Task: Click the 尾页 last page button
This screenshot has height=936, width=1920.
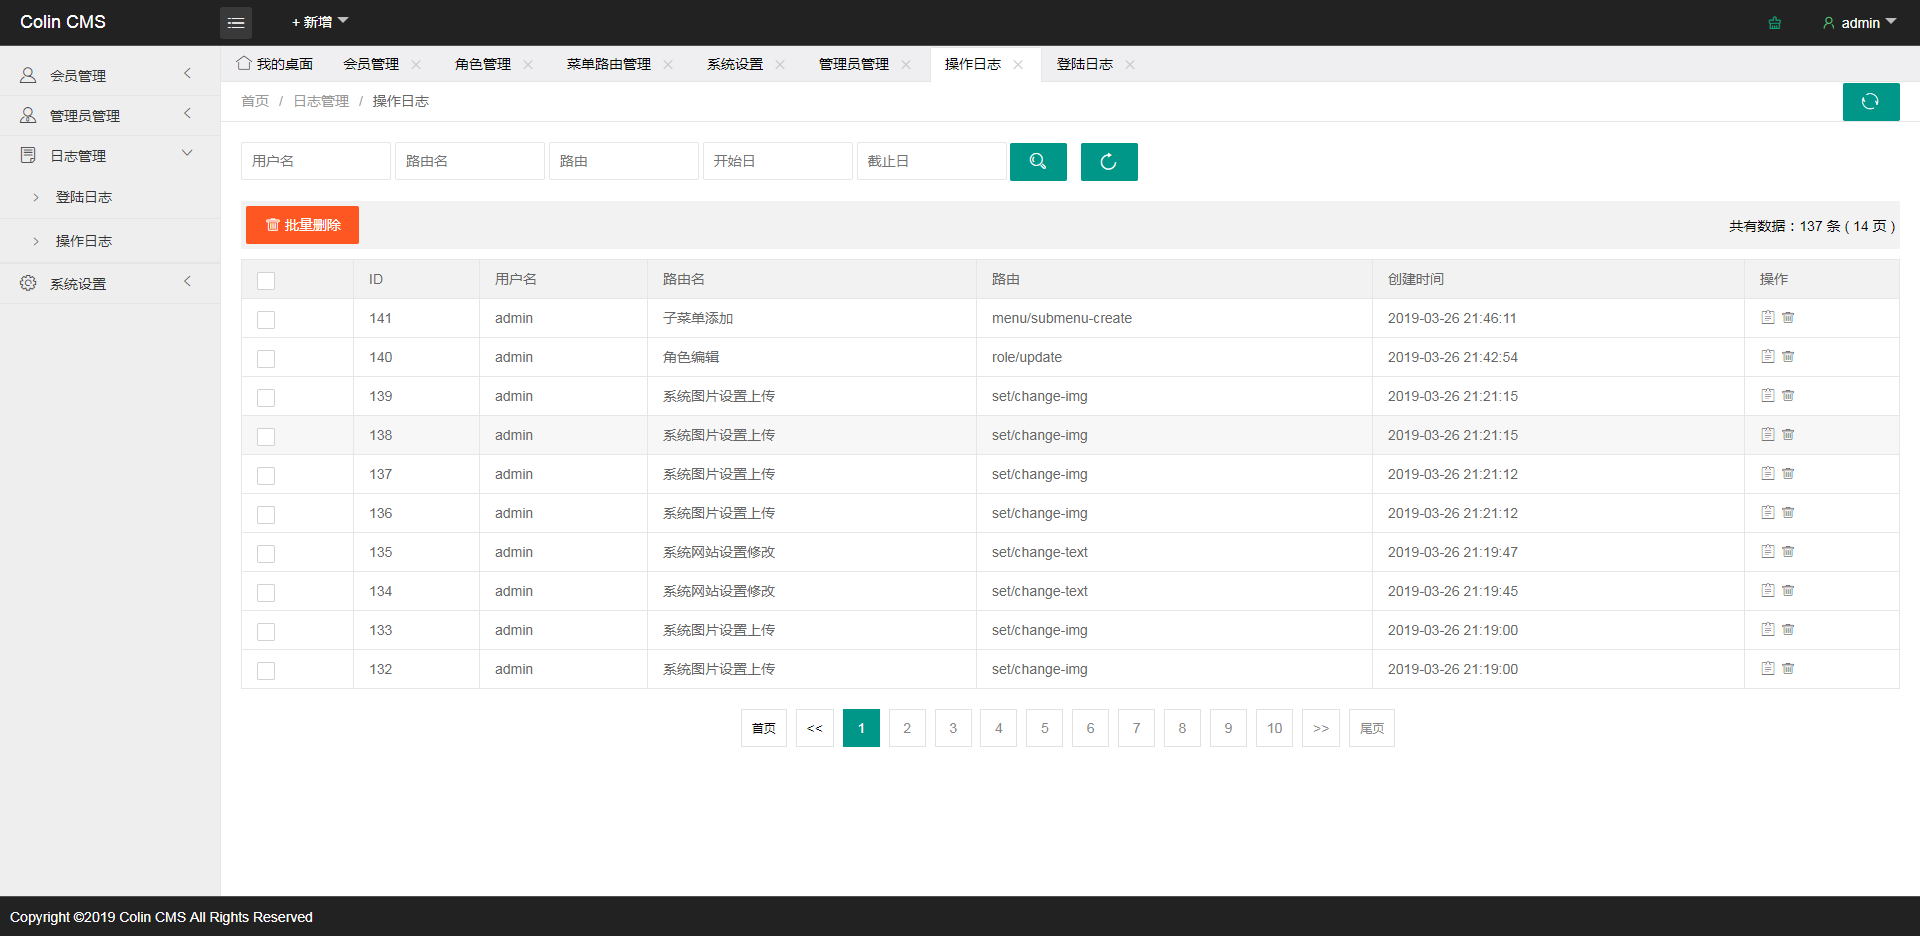Action: (1372, 728)
